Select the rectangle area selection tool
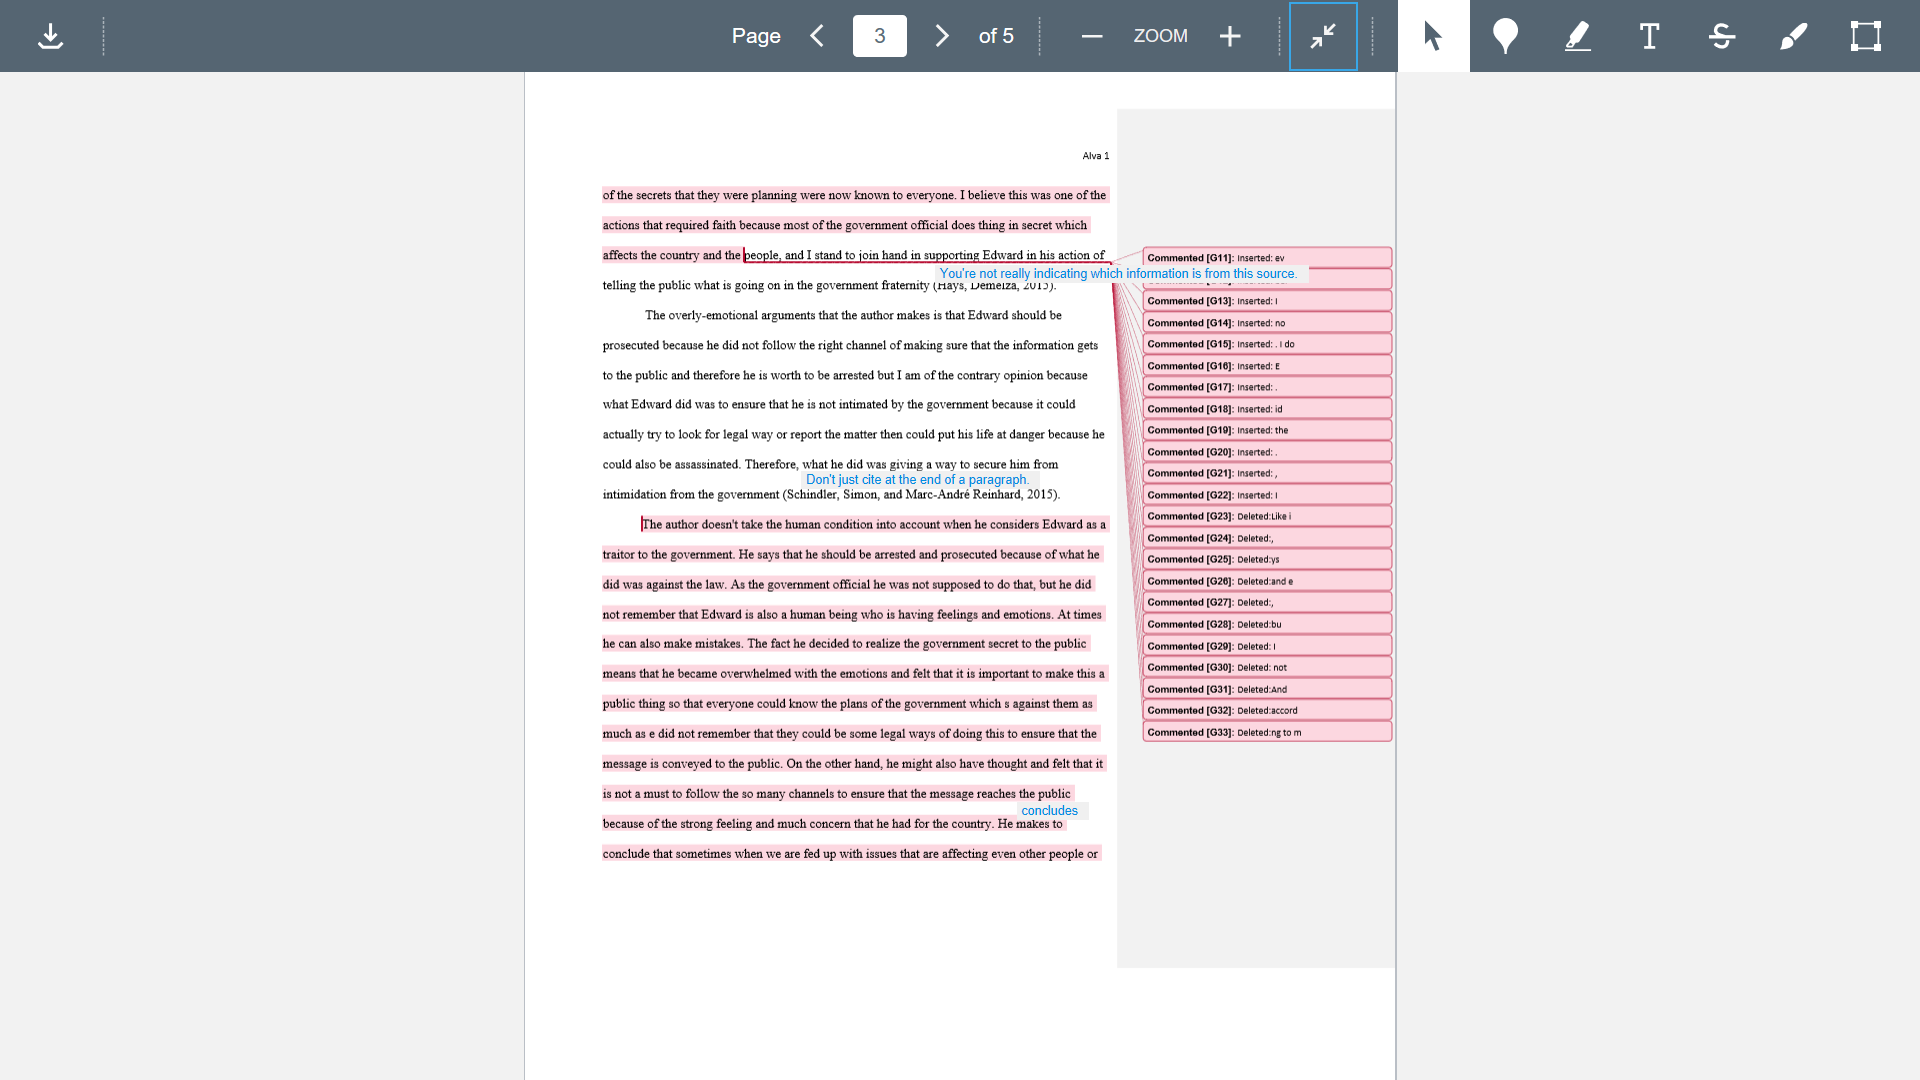The image size is (1920, 1080). click(x=1866, y=36)
